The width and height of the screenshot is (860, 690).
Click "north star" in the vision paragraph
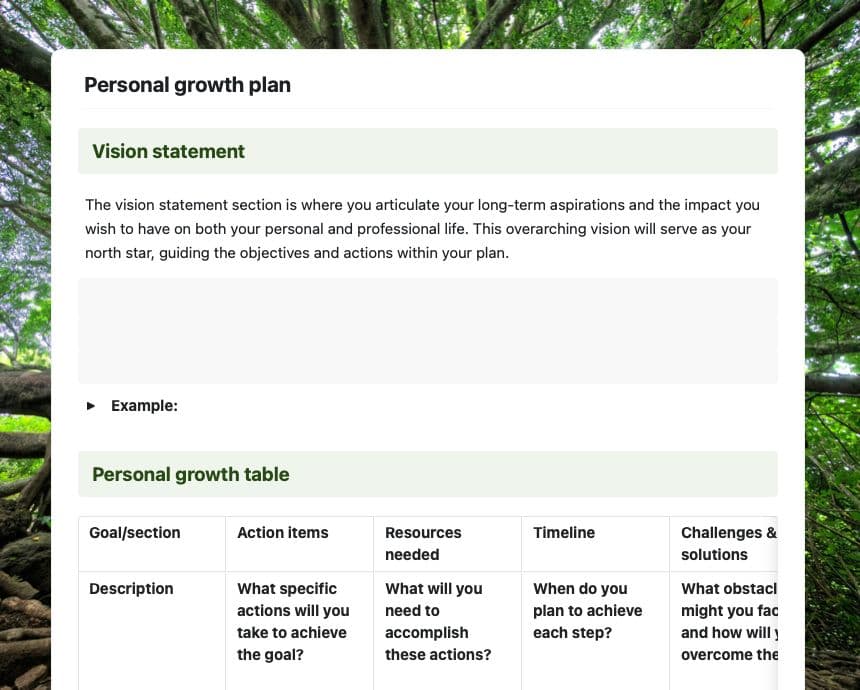point(118,253)
